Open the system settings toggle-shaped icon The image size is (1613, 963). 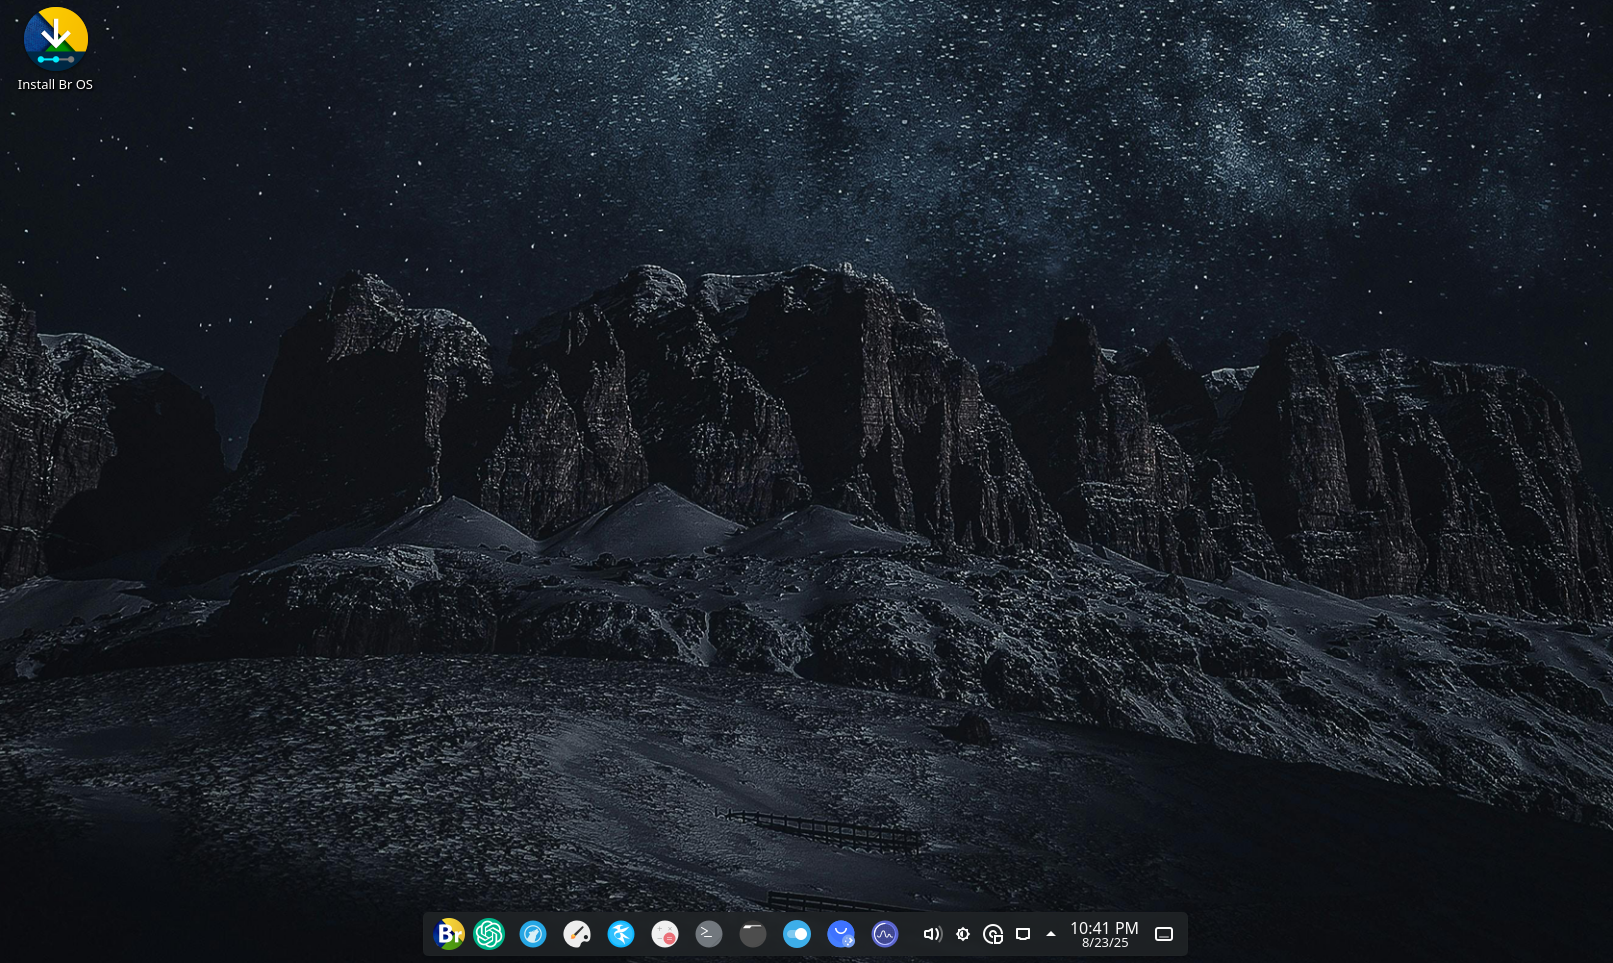coord(797,934)
